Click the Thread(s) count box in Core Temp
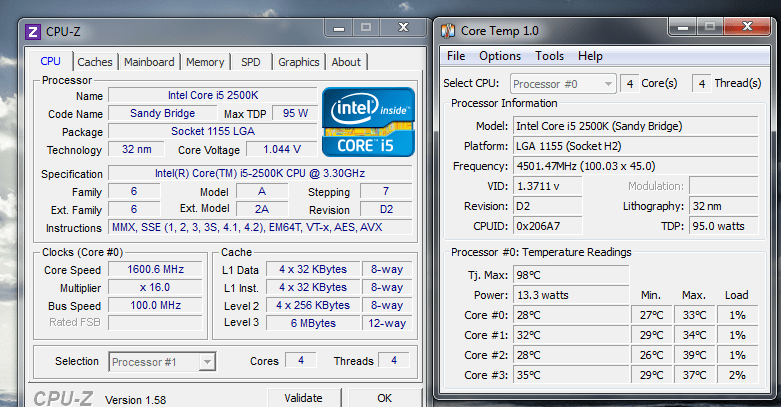 [702, 84]
